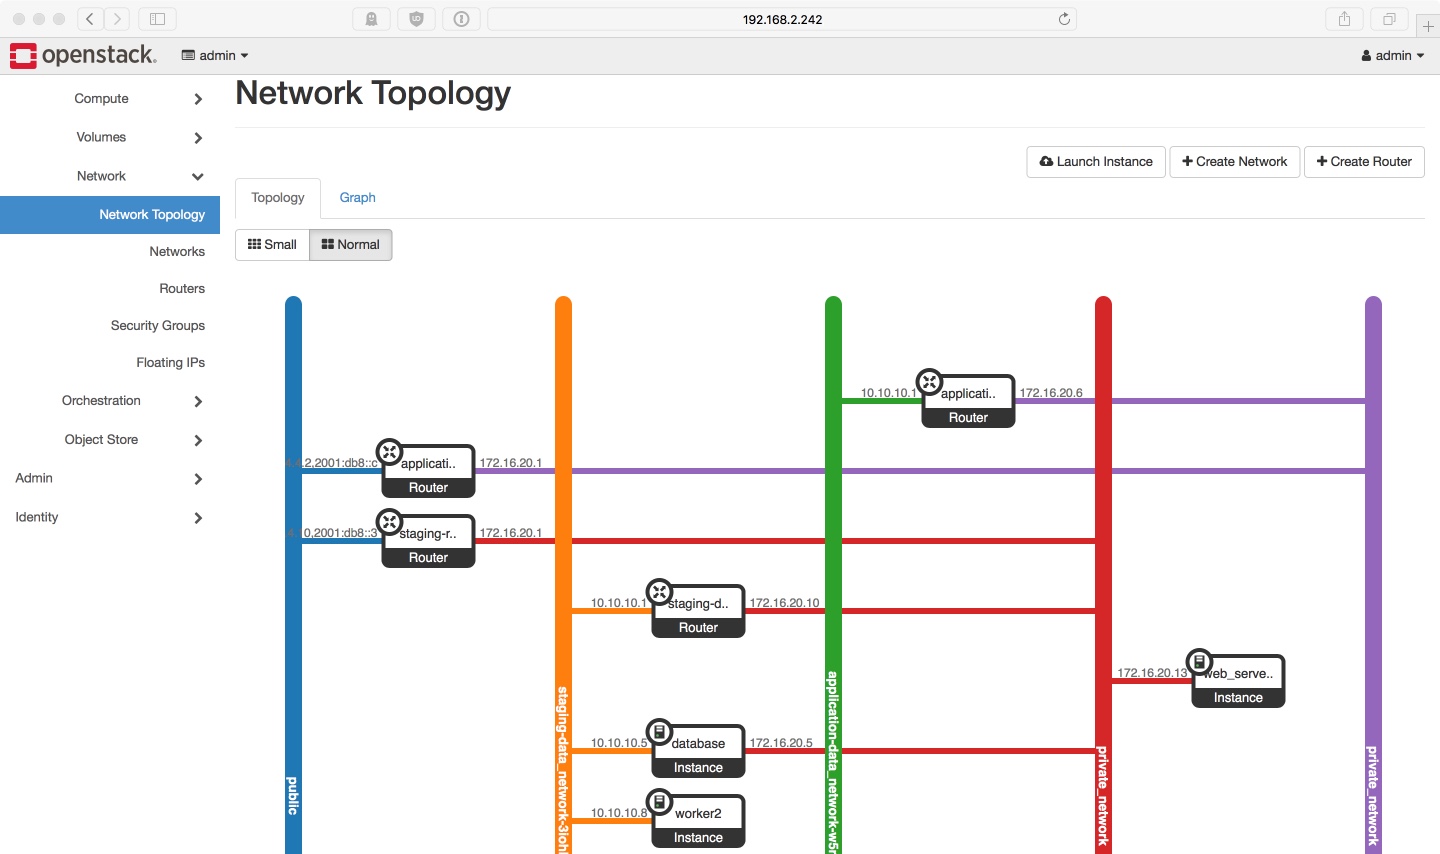This screenshot has height=854, width=1440.
Task: Open the admin user menu
Action: (1392, 56)
